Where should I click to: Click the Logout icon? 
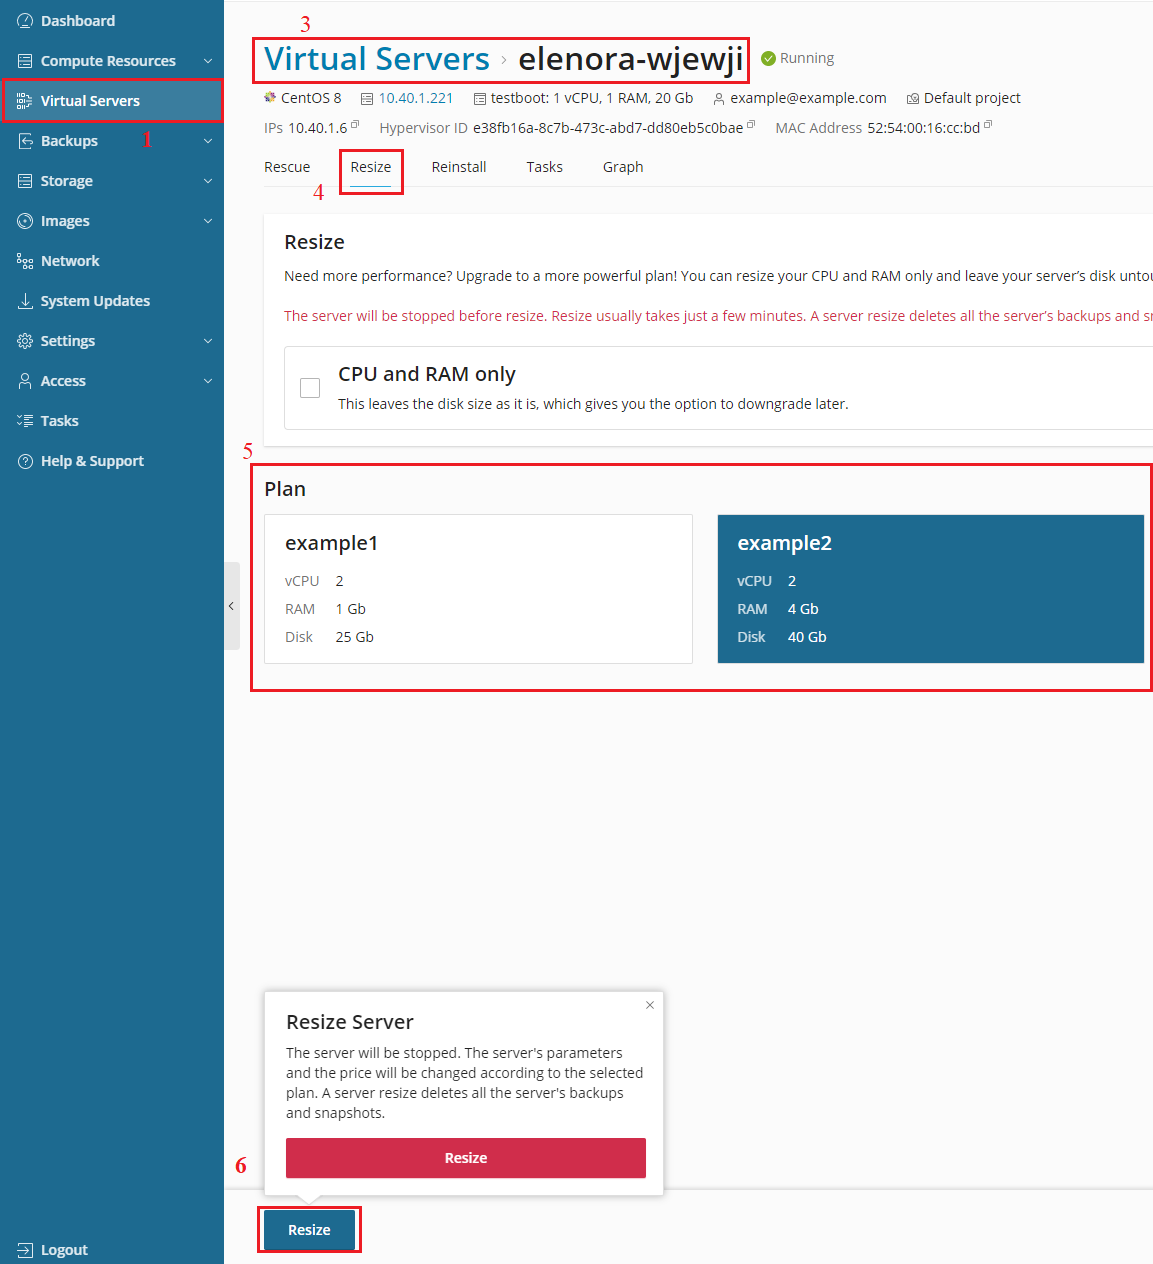point(25,1250)
